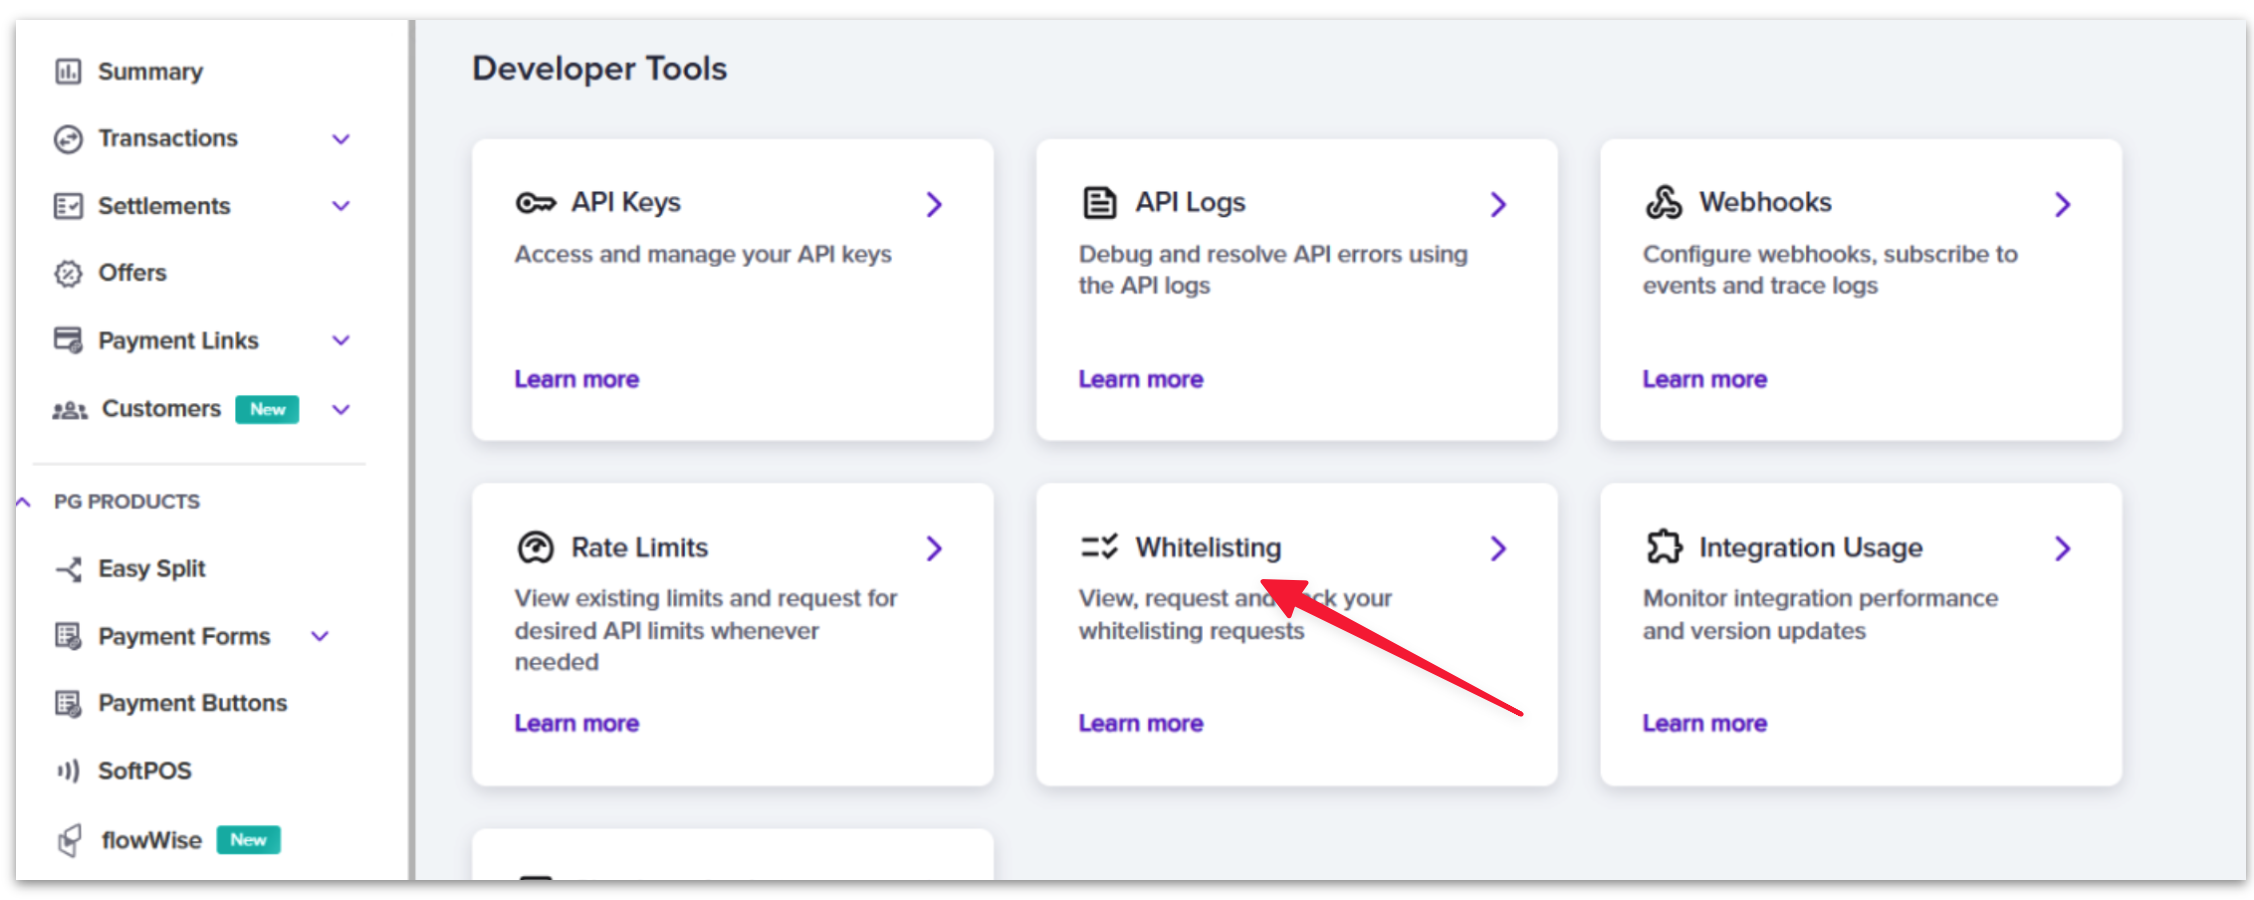Click the New badge beside flowWise
This screenshot has height=900, width=2254.
[248, 840]
